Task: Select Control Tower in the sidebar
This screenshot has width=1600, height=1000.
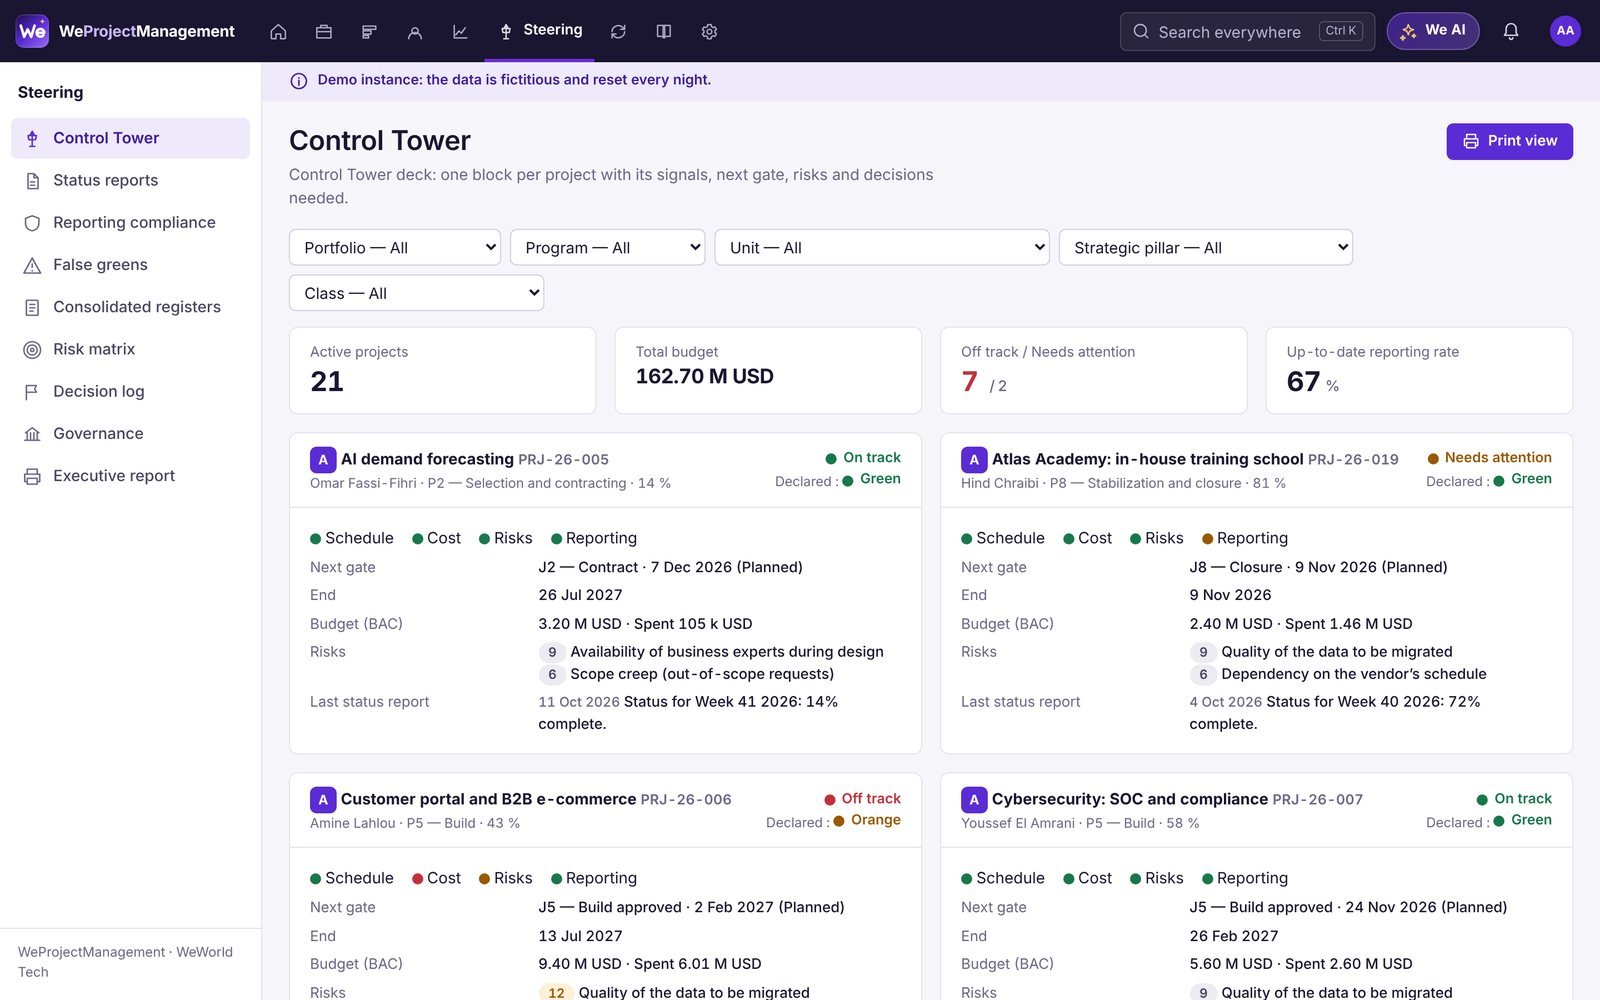Action: pos(131,138)
